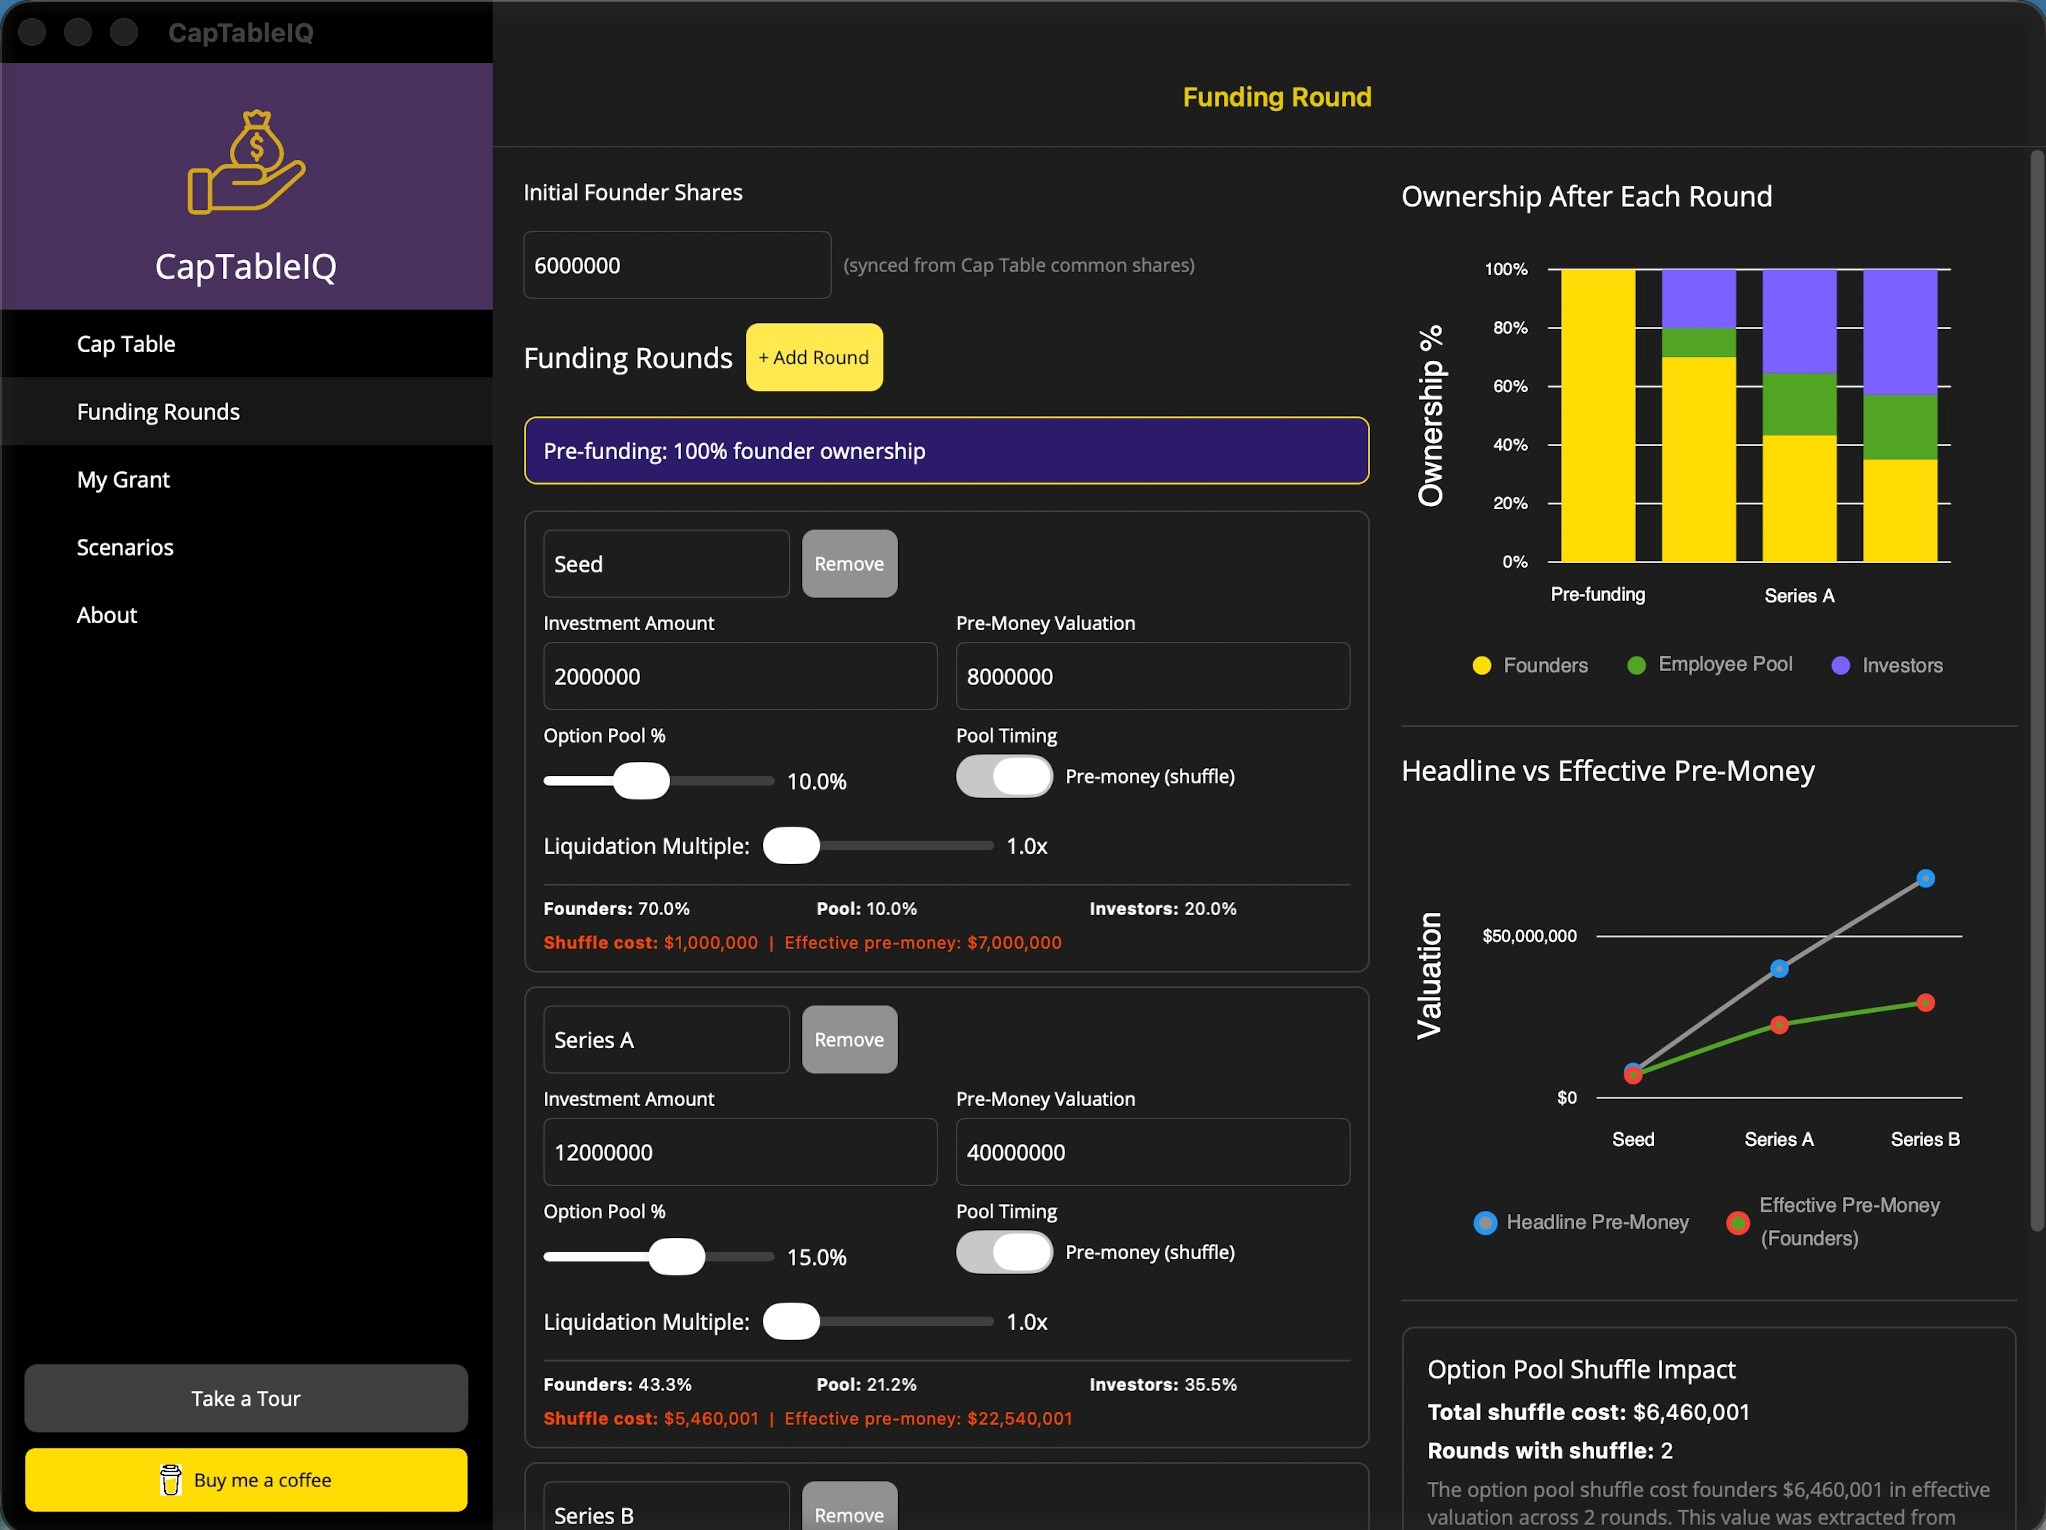
Task: Click the Seed Option Pool % slider handle
Action: pyautogui.click(x=641, y=781)
